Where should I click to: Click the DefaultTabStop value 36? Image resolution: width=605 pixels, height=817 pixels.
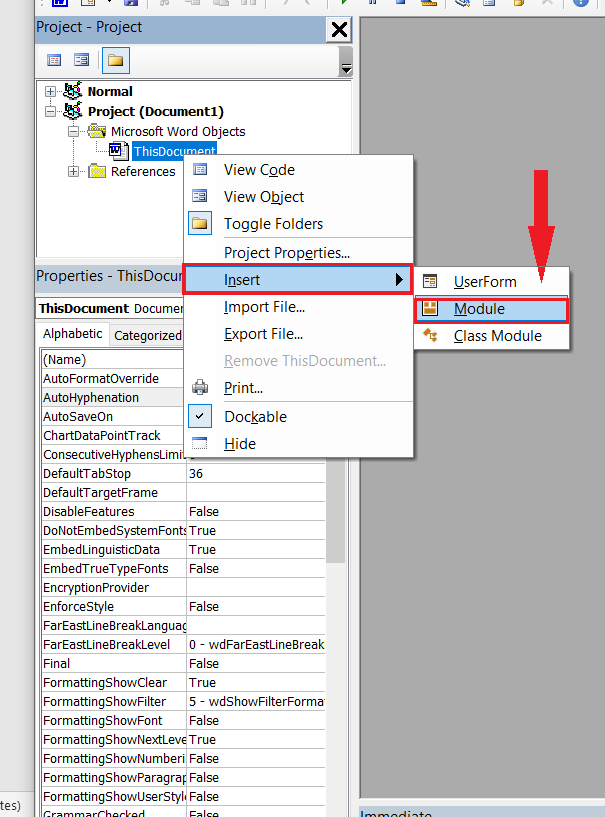pos(255,474)
